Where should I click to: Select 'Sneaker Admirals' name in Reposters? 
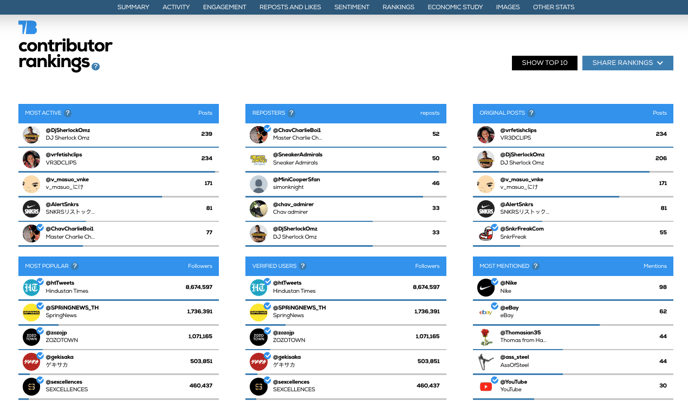click(x=295, y=163)
